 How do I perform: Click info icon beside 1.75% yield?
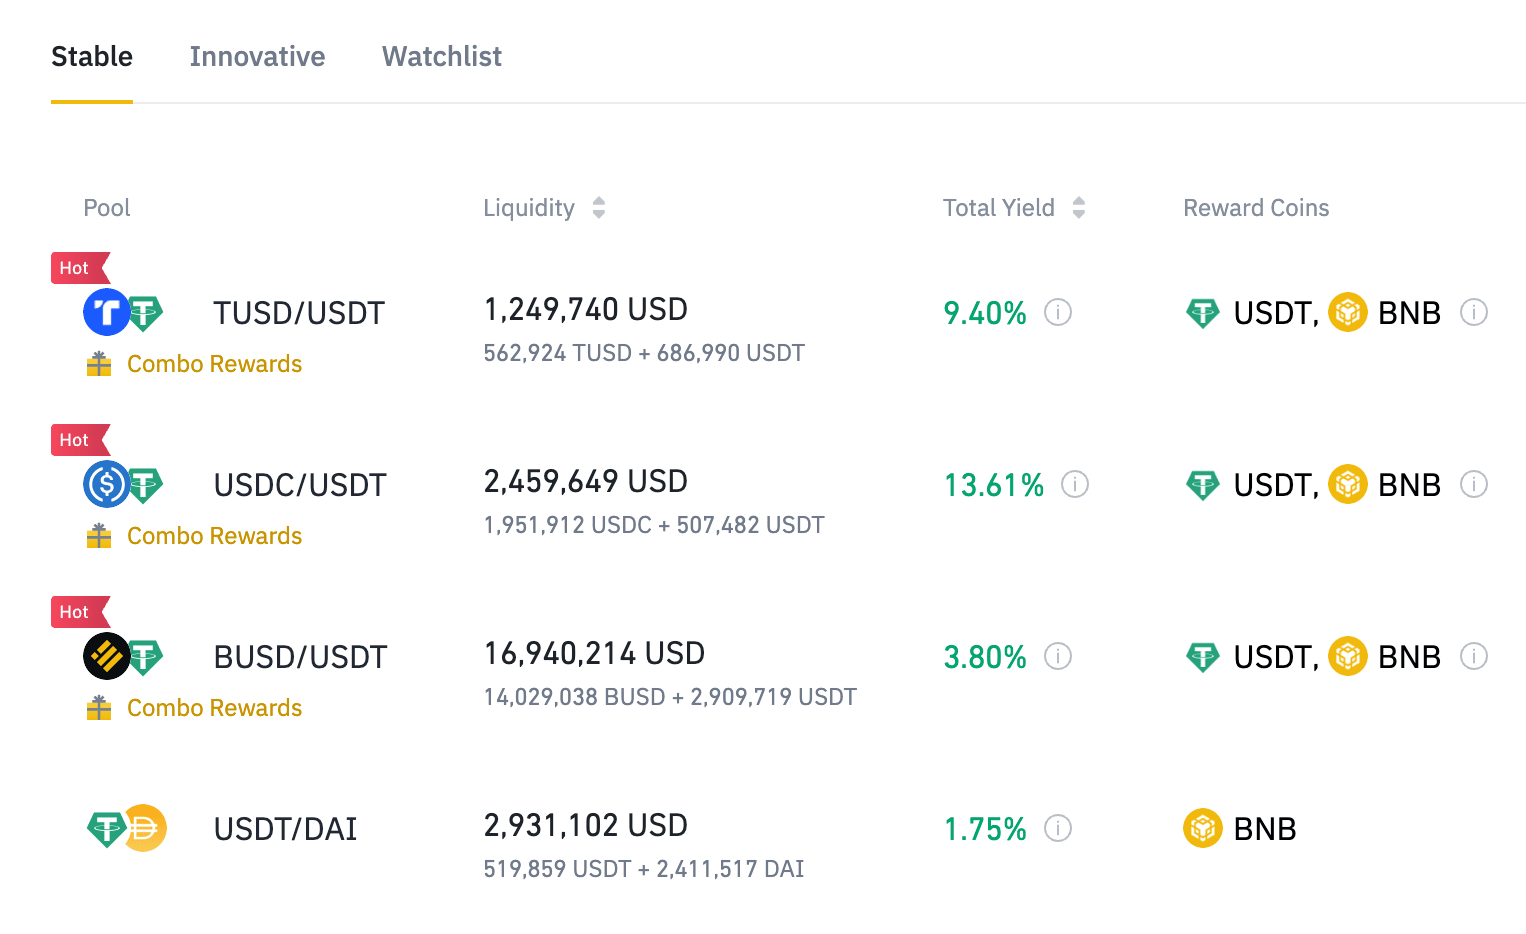coord(1057,828)
